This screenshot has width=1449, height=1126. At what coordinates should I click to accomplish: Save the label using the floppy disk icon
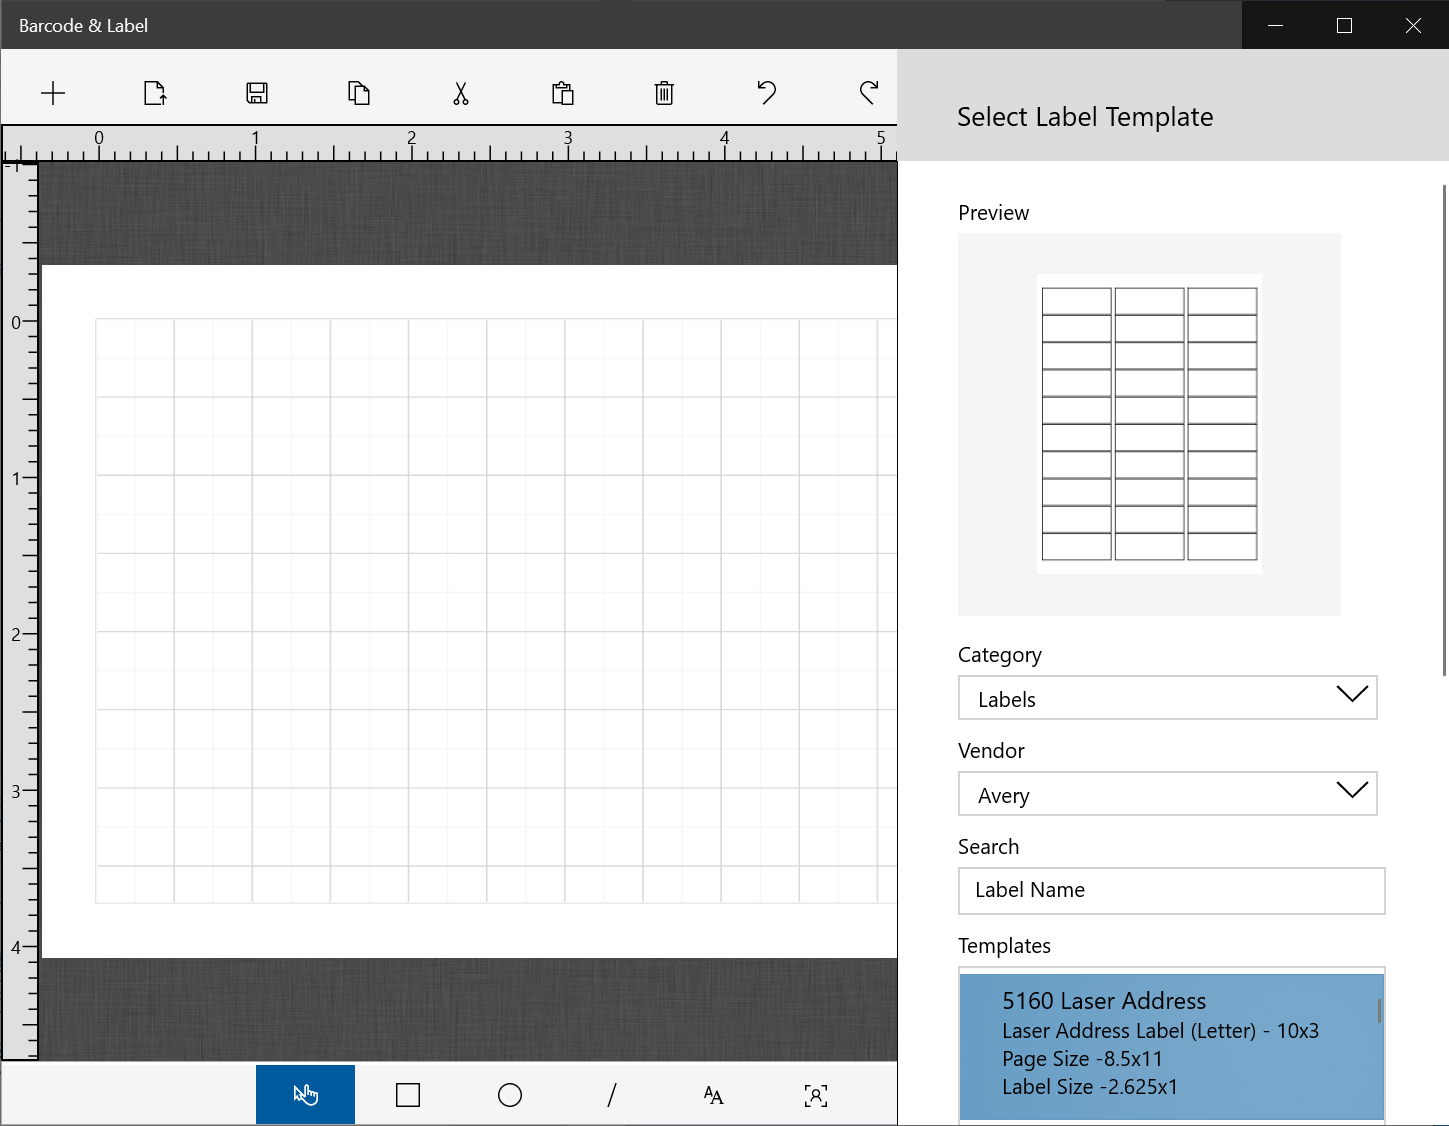pyautogui.click(x=257, y=93)
